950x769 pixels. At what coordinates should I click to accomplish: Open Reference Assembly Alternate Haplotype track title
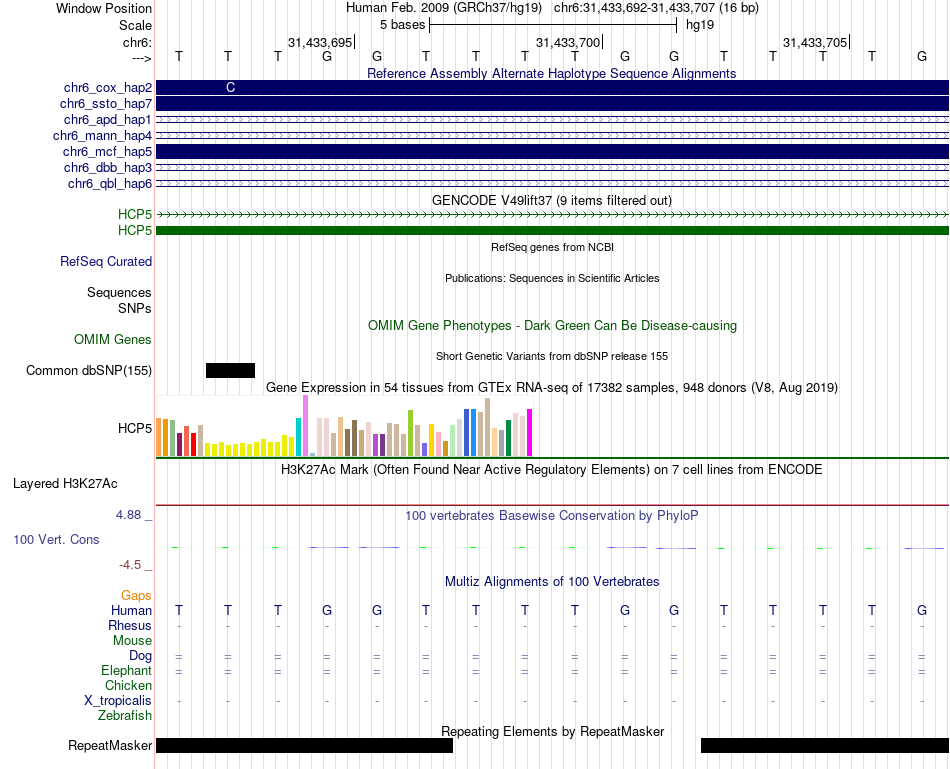[552, 73]
